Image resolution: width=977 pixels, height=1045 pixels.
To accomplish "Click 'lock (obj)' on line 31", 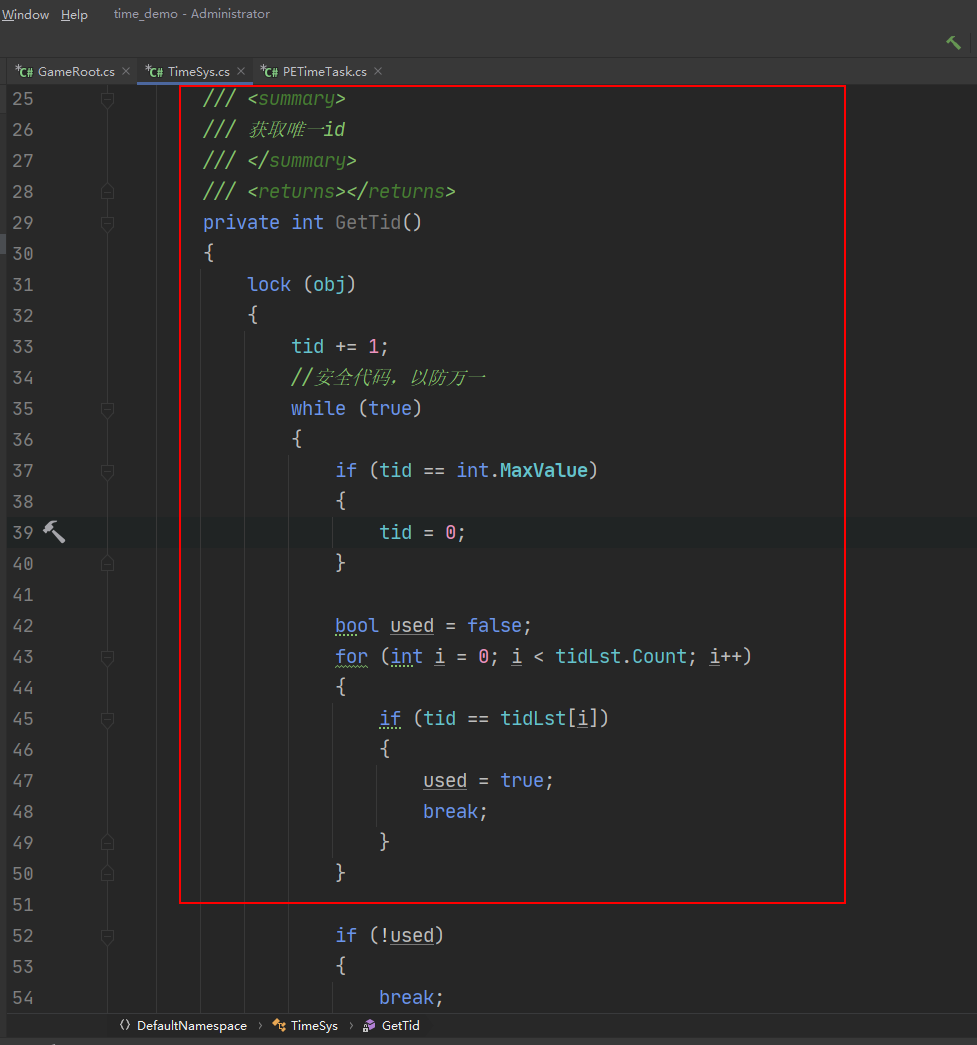I will [301, 285].
